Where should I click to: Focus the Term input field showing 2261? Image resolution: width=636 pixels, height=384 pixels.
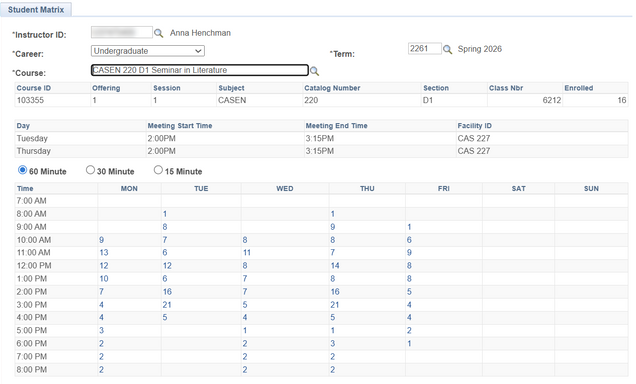424,49
